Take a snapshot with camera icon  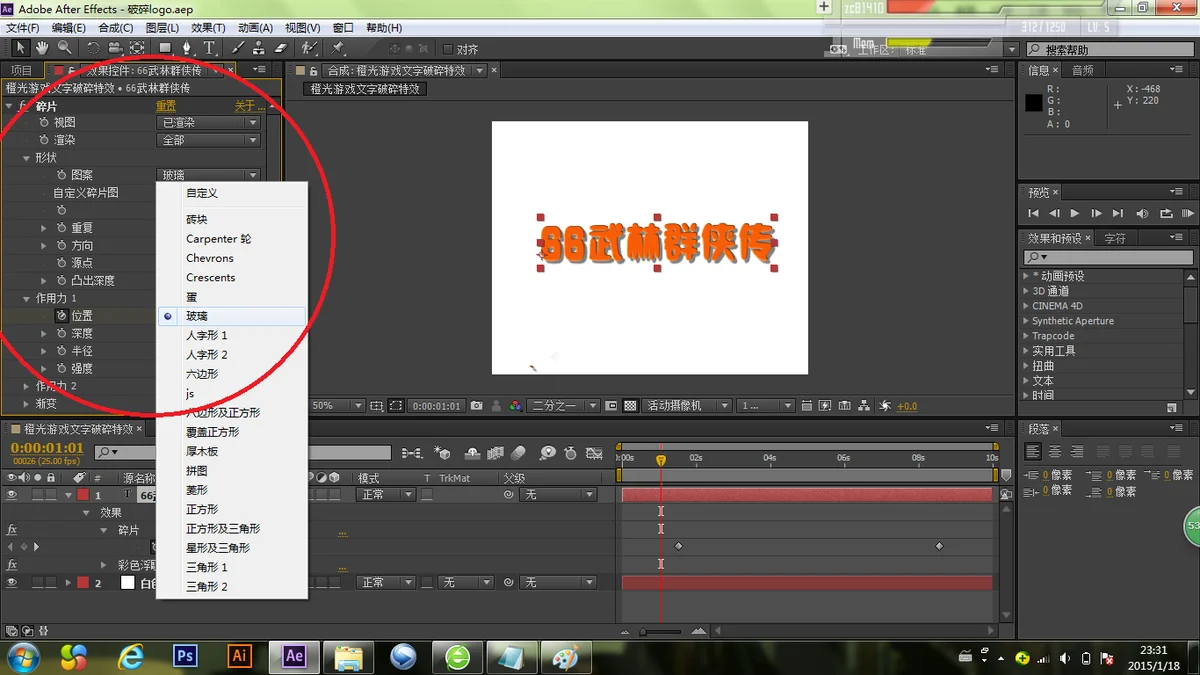coord(476,406)
